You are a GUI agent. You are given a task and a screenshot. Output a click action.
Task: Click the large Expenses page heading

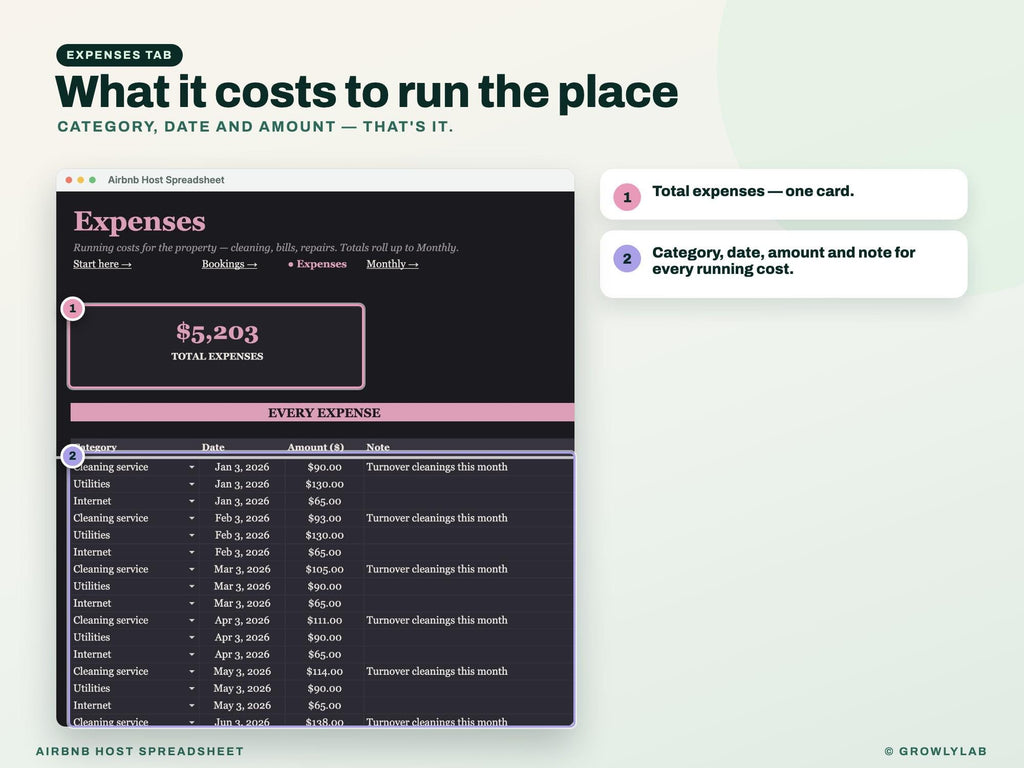[x=139, y=221]
